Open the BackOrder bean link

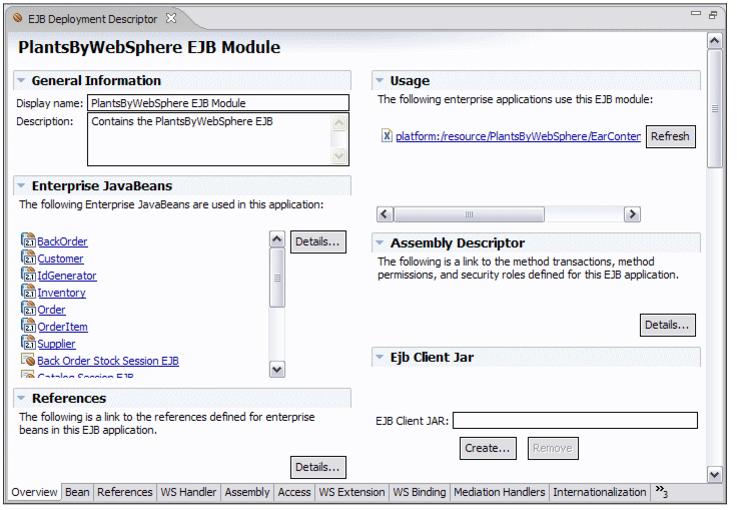pyautogui.click(x=63, y=242)
